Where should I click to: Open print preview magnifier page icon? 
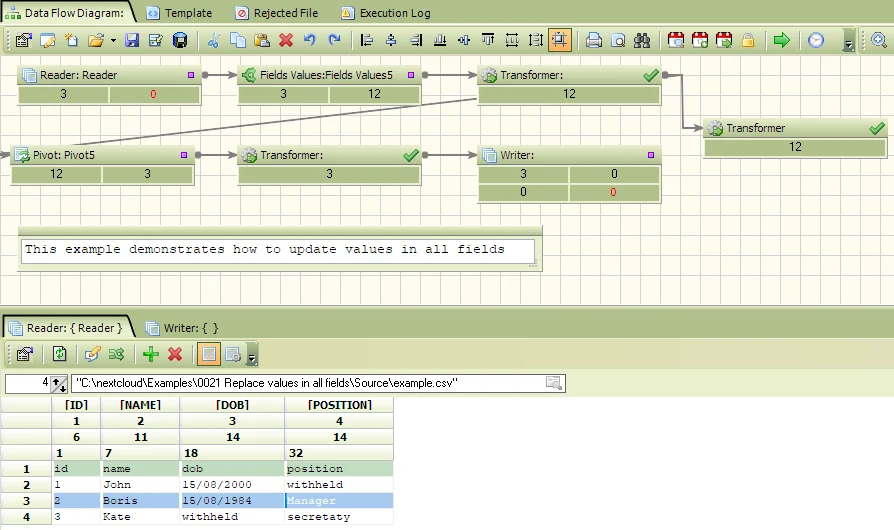click(618, 40)
